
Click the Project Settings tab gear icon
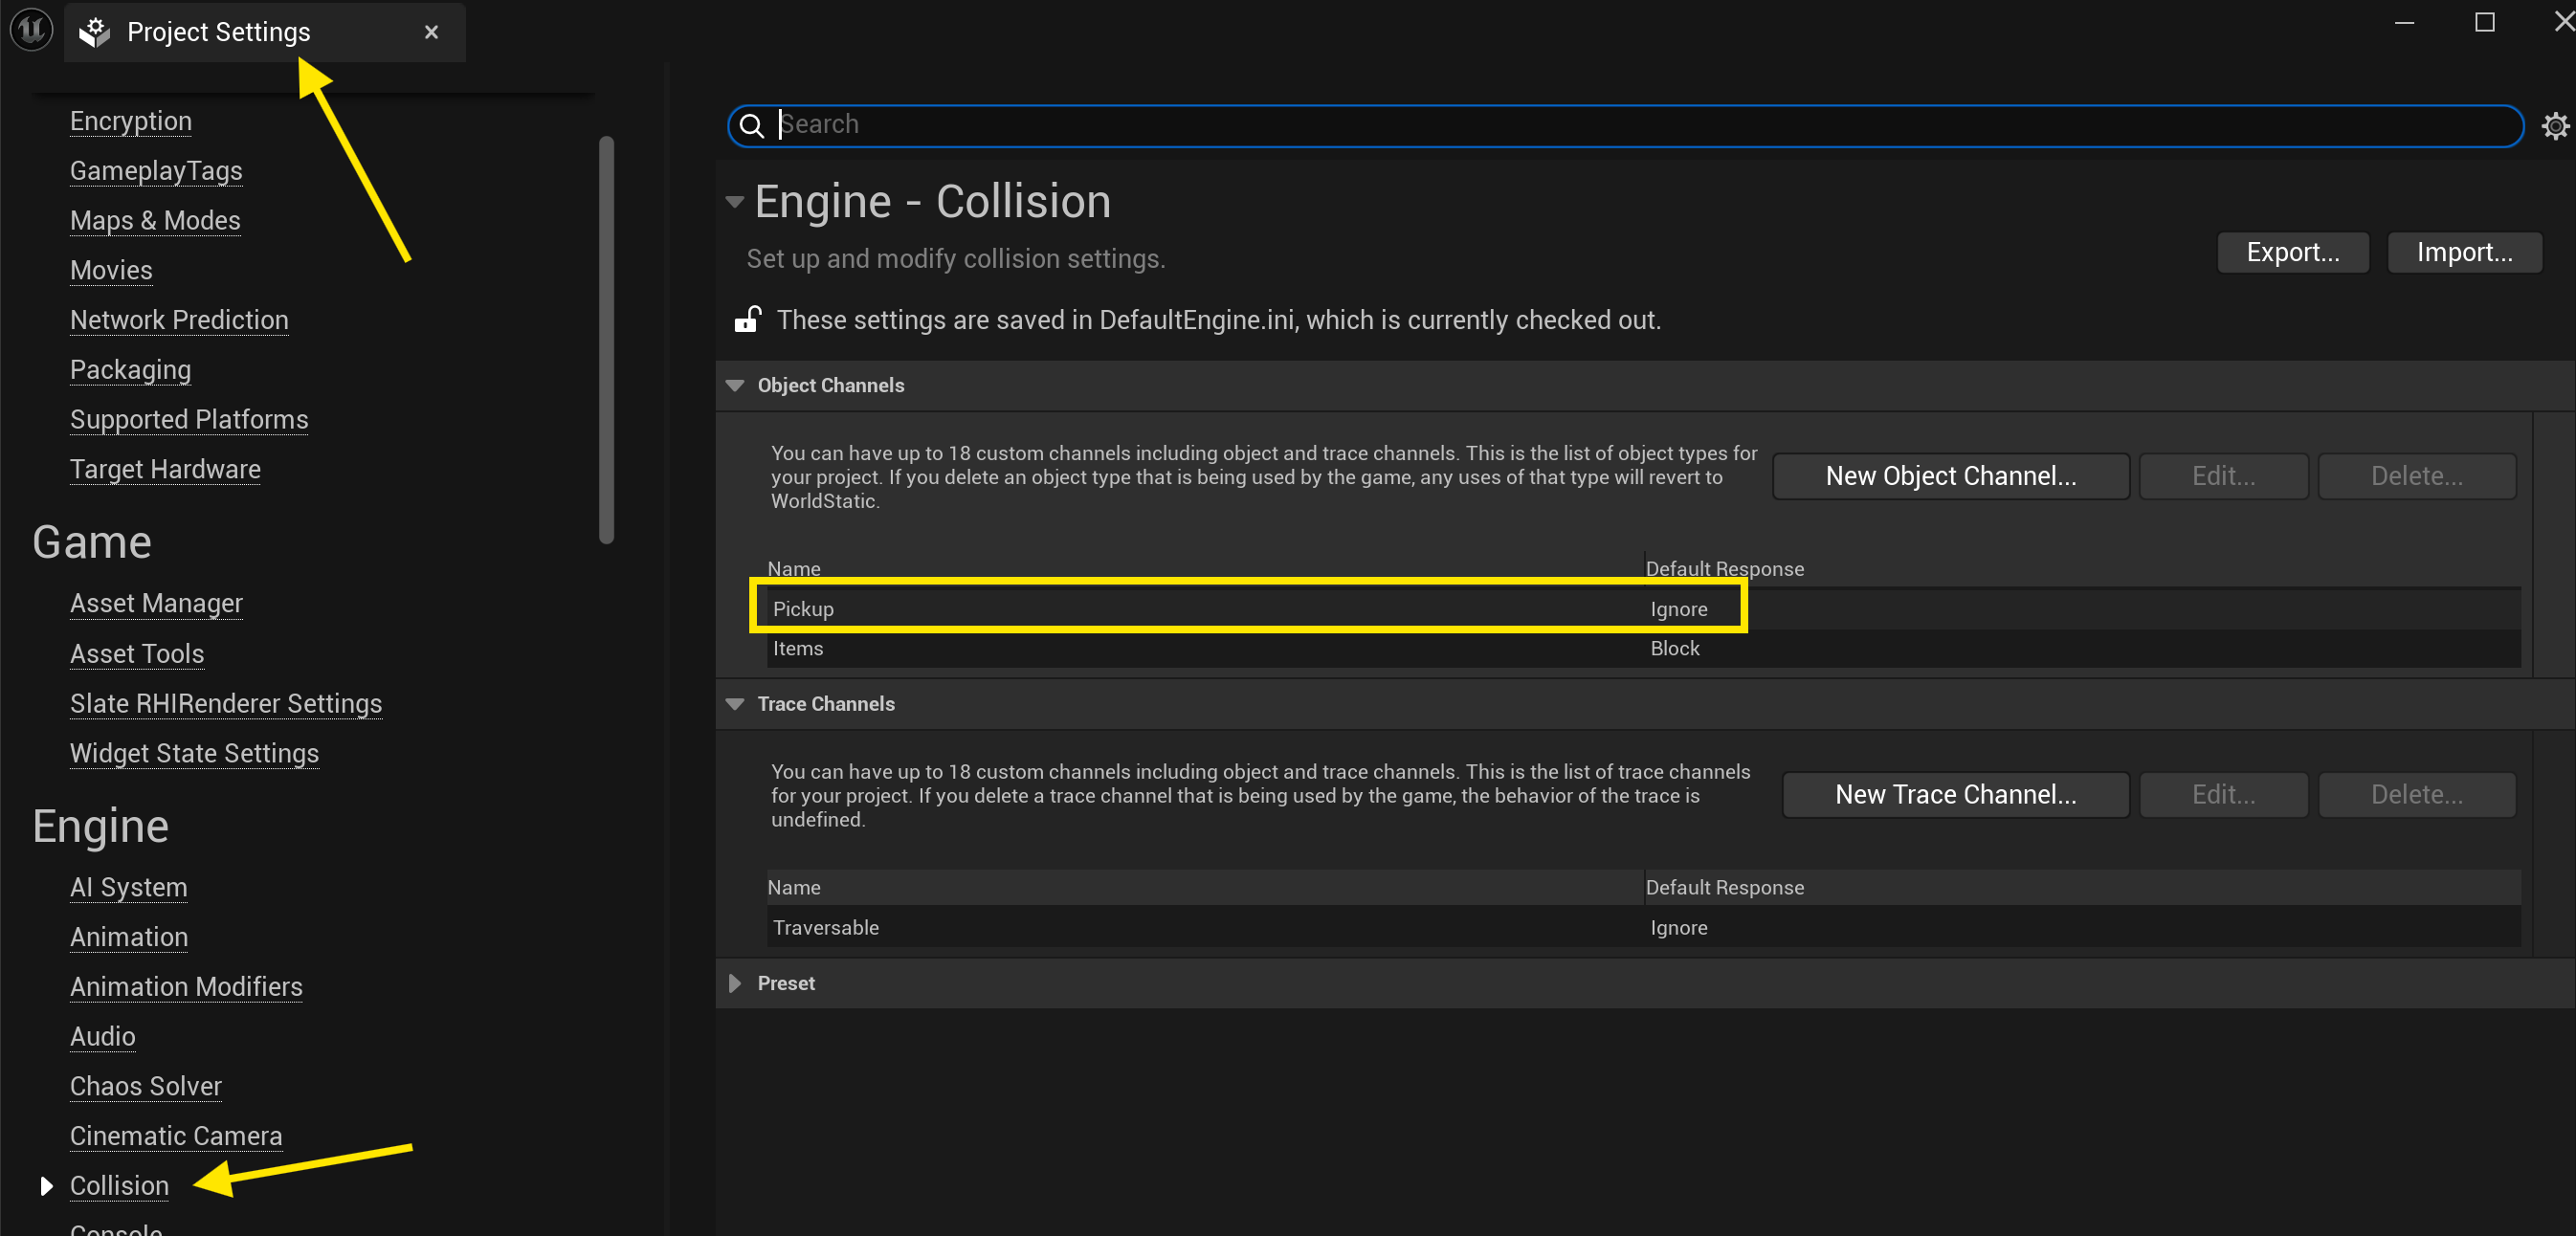click(x=95, y=32)
